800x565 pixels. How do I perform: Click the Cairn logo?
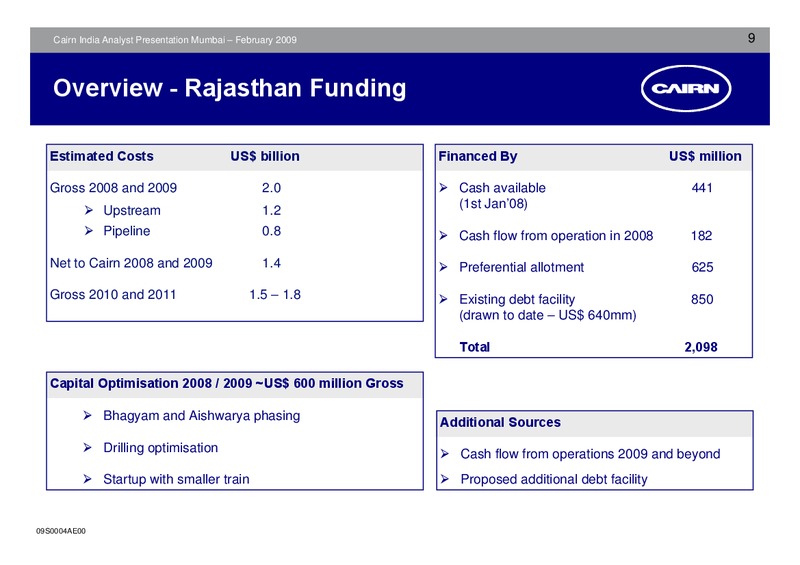[x=686, y=88]
